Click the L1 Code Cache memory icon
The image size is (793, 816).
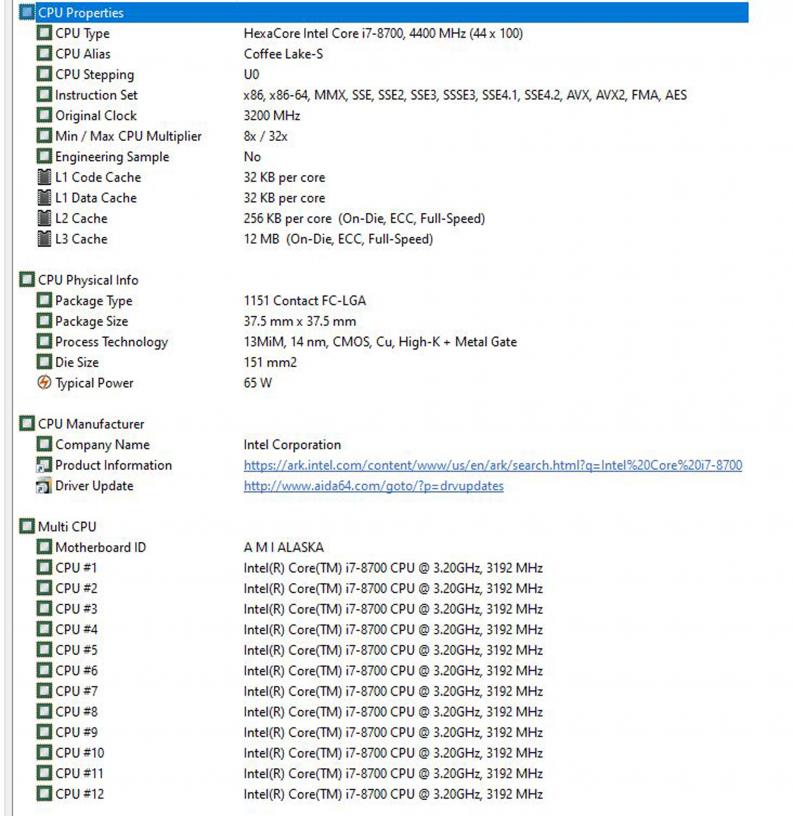(44, 177)
